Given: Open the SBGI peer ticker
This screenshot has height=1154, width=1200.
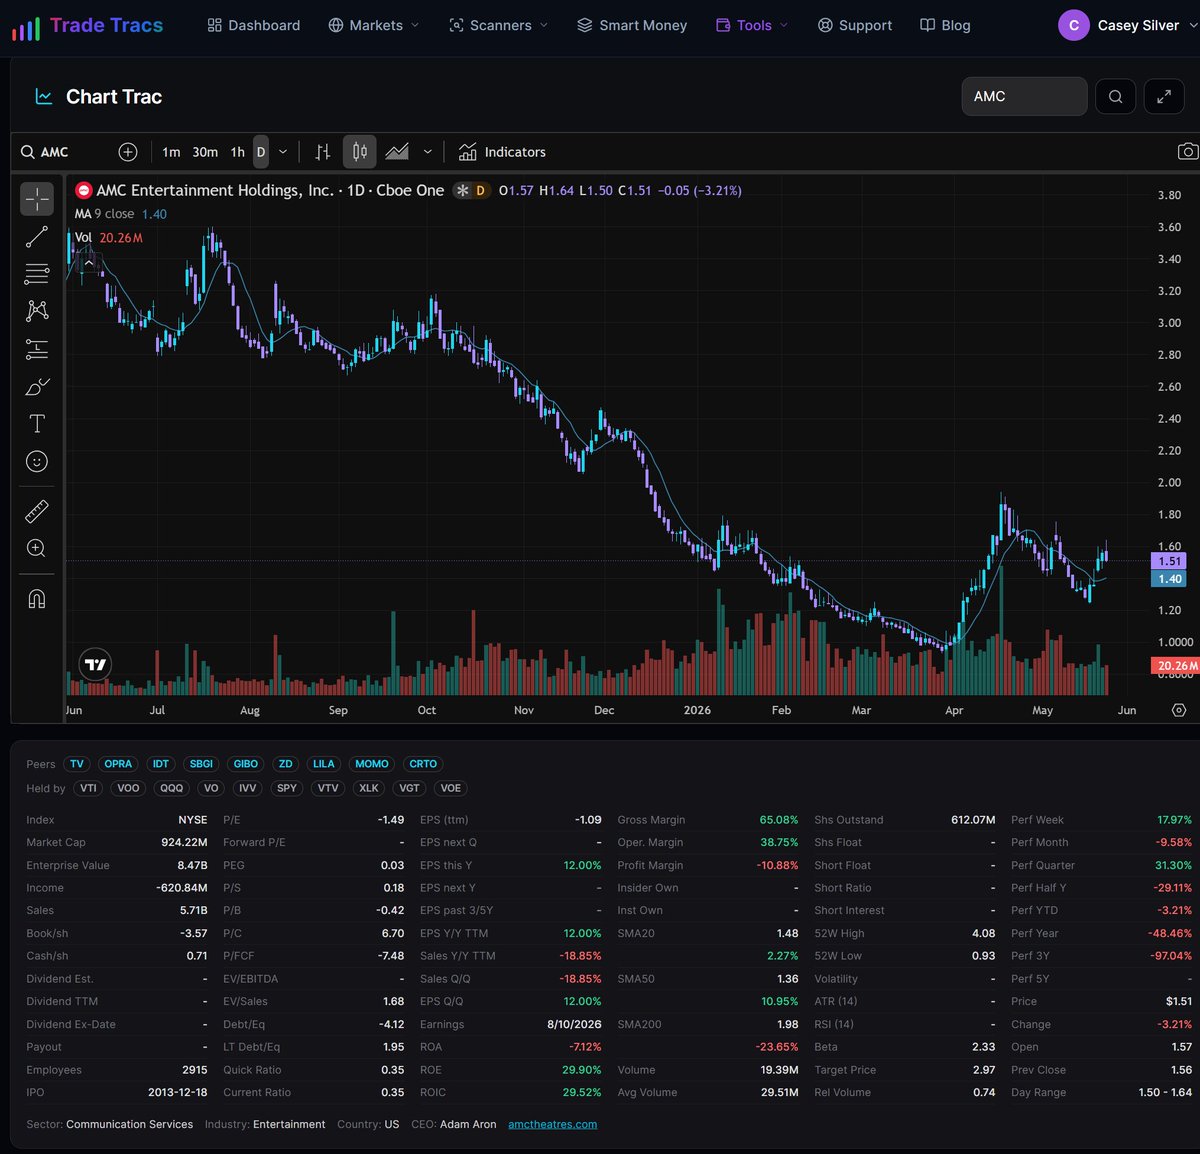Looking at the screenshot, I should (x=201, y=764).
